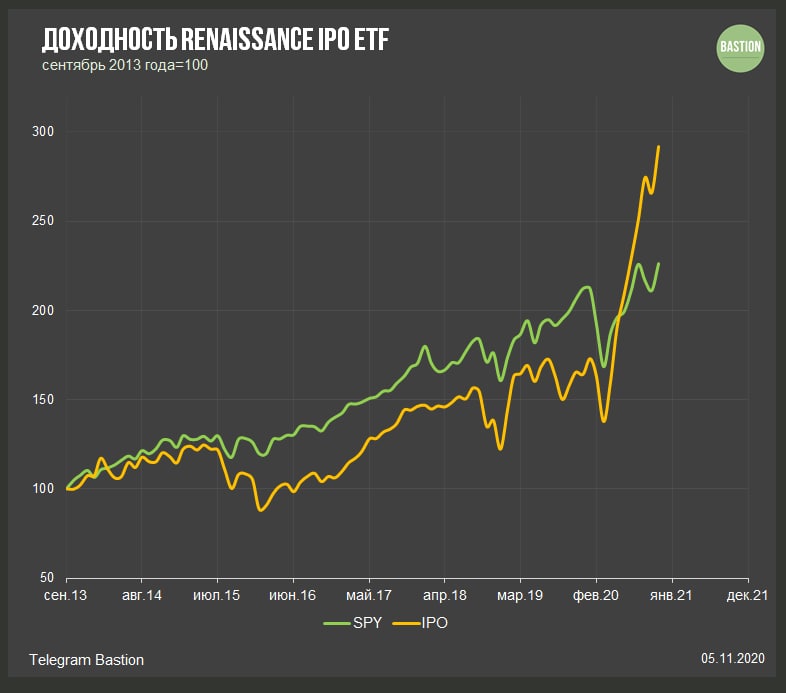Click the x-axis label июн.16
Image resolution: width=786 pixels, height=693 pixels.
point(293,595)
